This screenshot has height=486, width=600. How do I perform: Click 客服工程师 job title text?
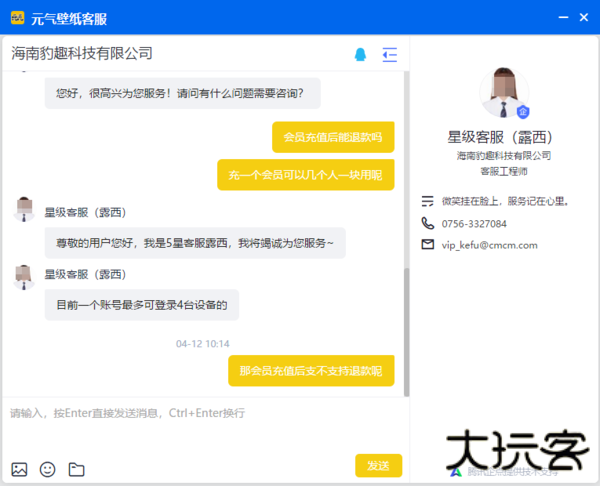pyautogui.click(x=504, y=171)
